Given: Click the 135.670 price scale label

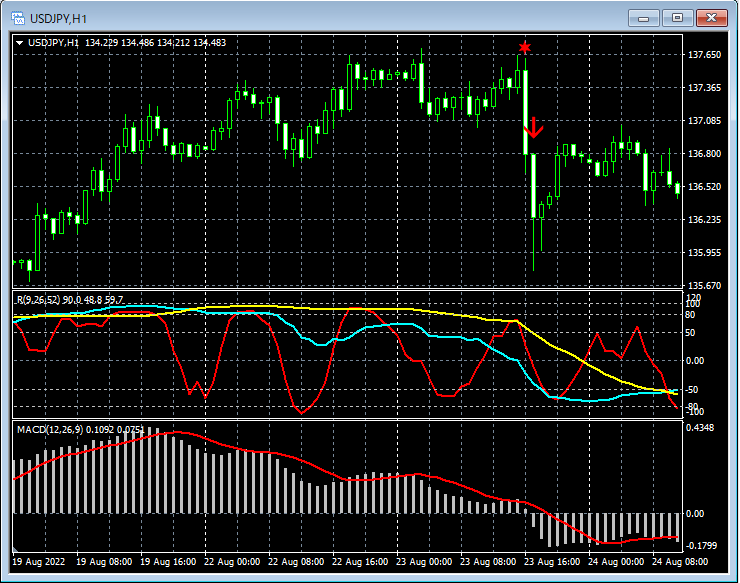Looking at the screenshot, I should pyautogui.click(x=706, y=285).
